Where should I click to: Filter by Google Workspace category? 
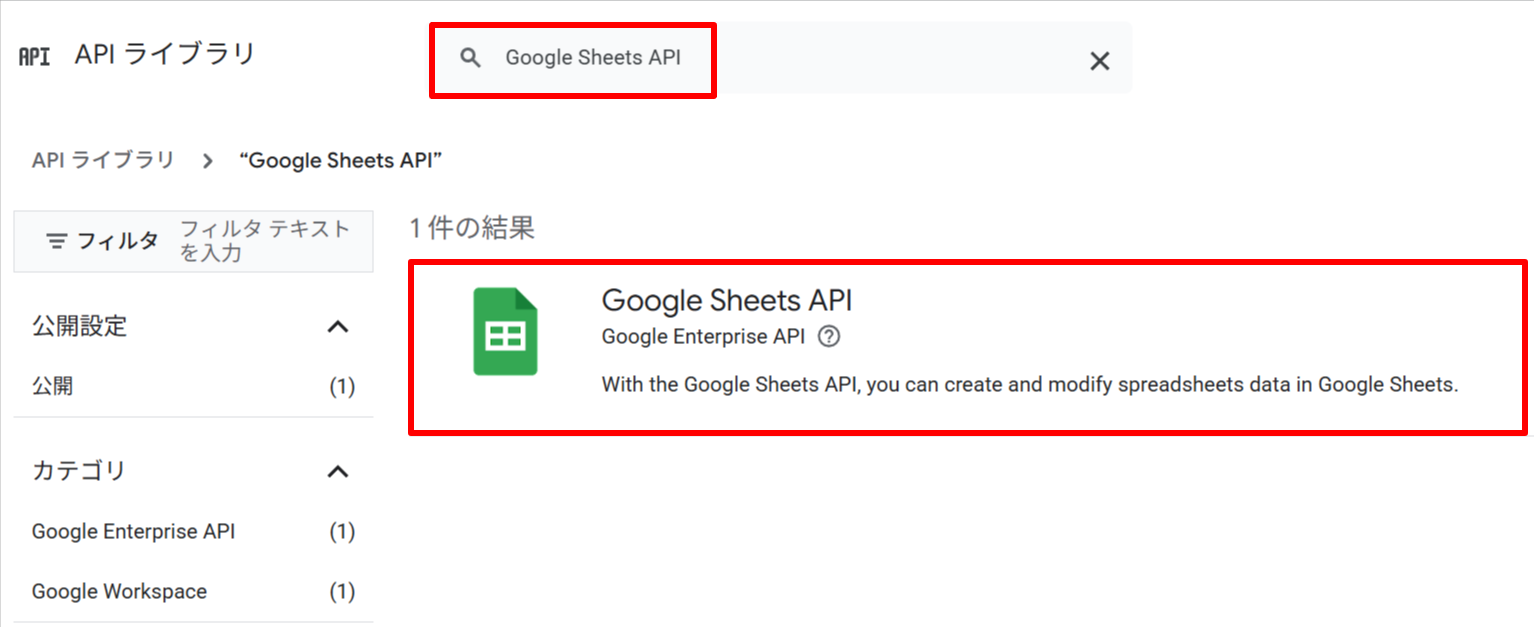[193, 592]
